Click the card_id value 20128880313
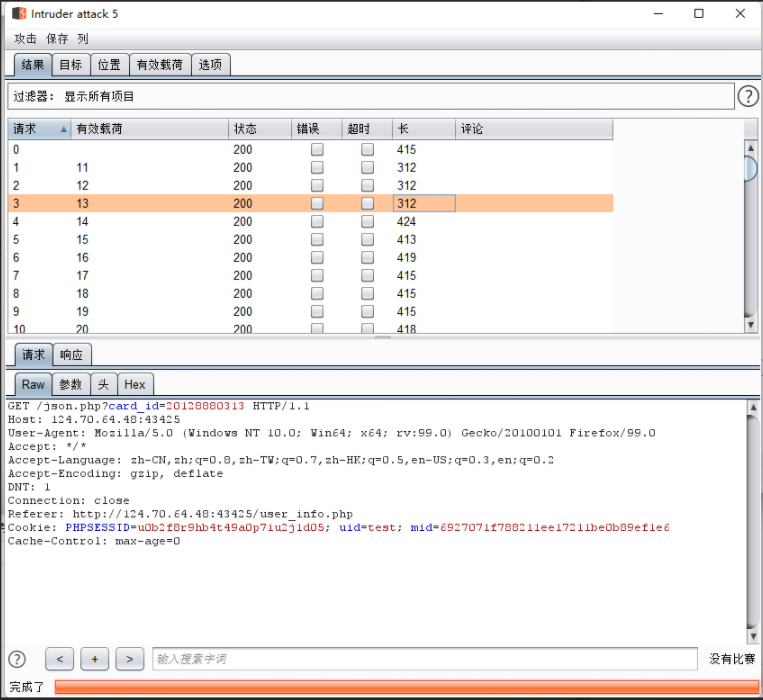Image resolution: width=763 pixels, height=700 pixels. click(x=205, y=406)
